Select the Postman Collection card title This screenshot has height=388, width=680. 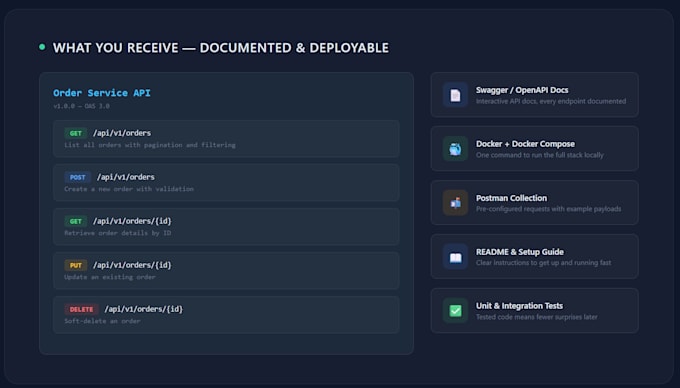coord(511,198)
